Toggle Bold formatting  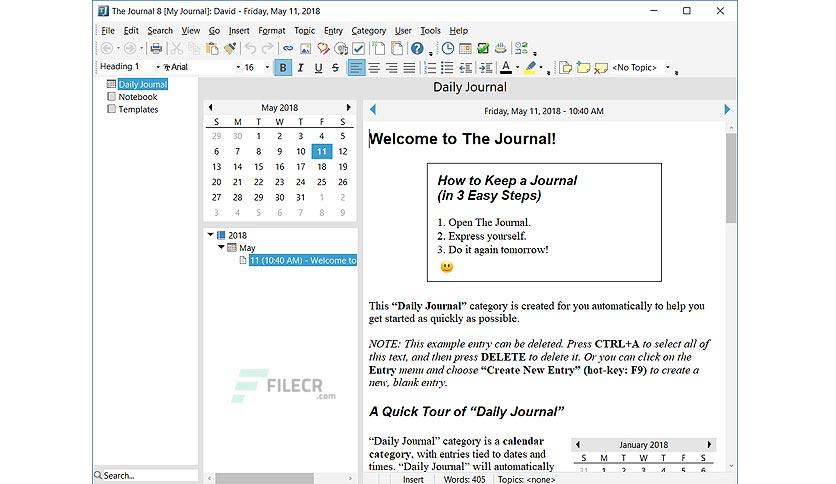coord(283,68)
